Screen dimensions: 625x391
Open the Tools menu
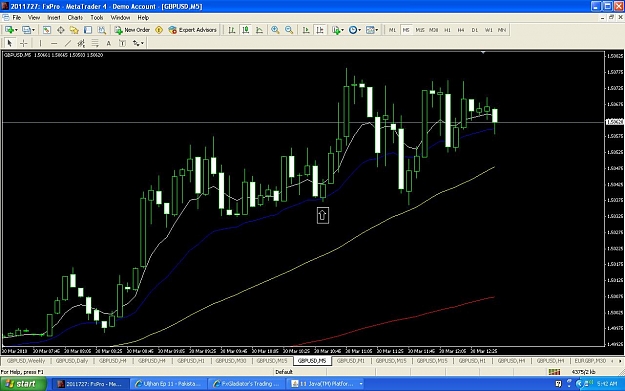(x=97, y=18)
